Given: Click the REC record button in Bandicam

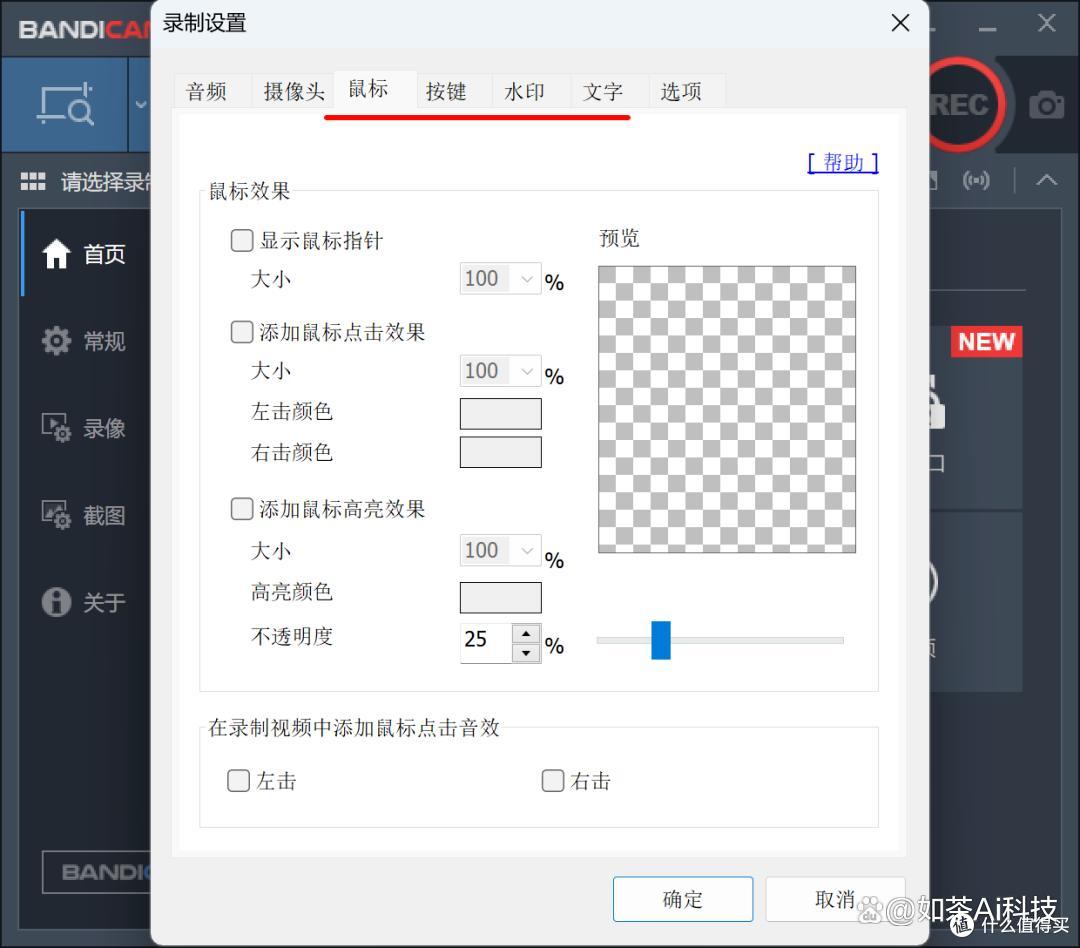Looking at the screenshot, I should (x=962, y=105).
